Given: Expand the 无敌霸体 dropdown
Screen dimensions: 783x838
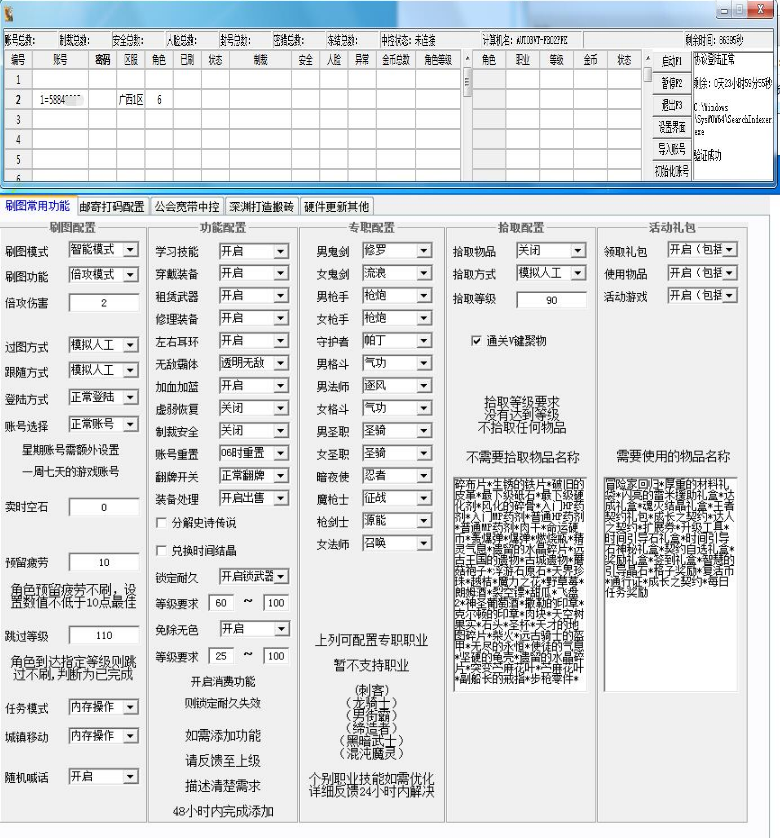Looking at the screenshot, I should (x=254, y=363).
